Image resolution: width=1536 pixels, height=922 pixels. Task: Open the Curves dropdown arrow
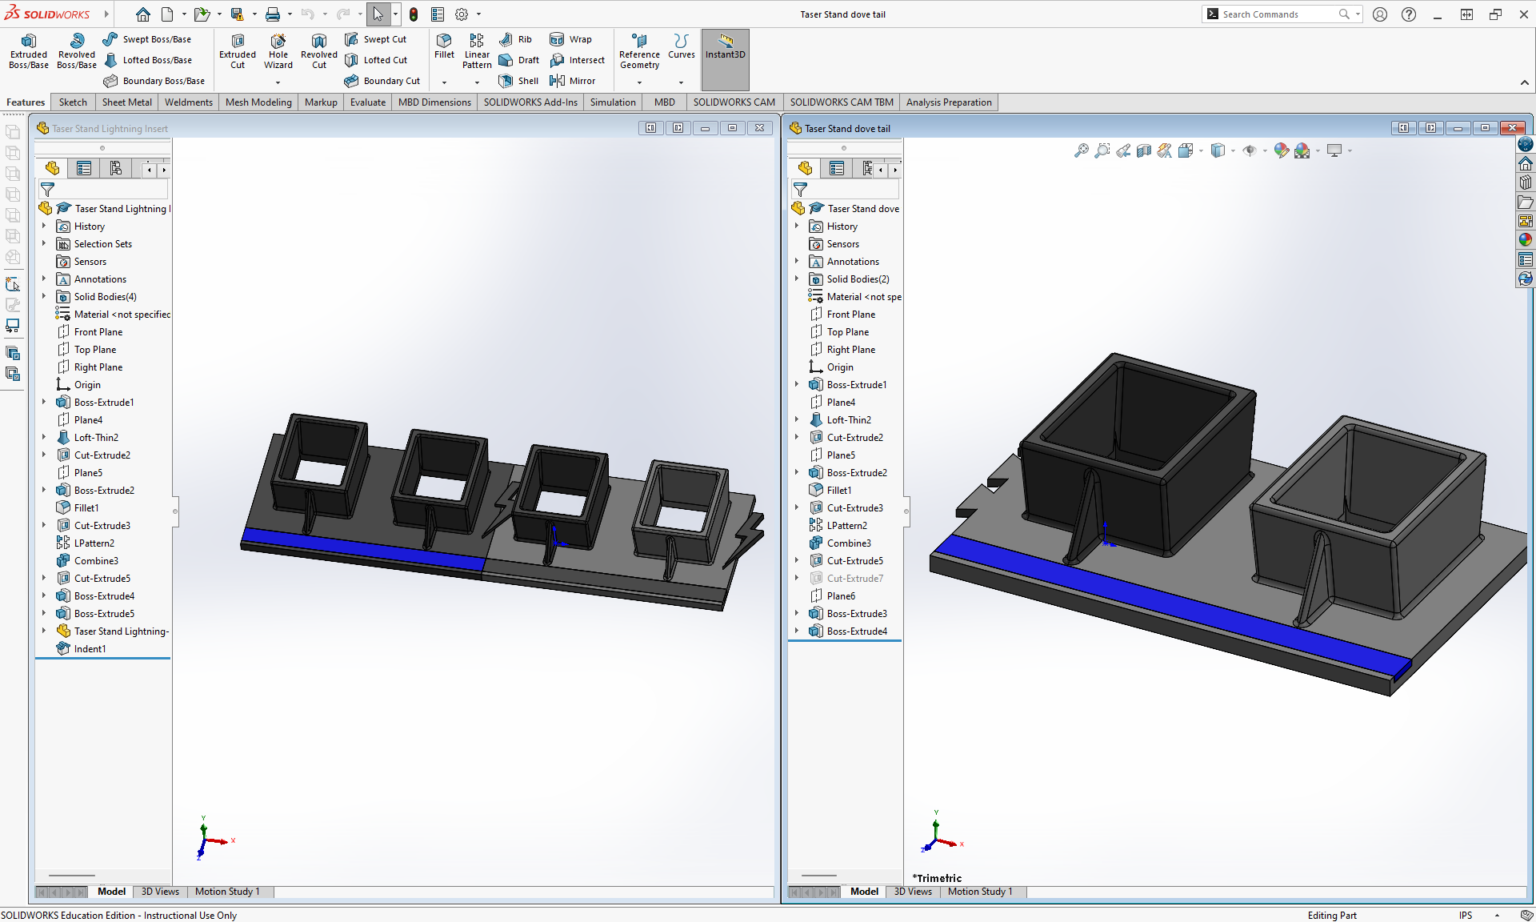point(681,83)
